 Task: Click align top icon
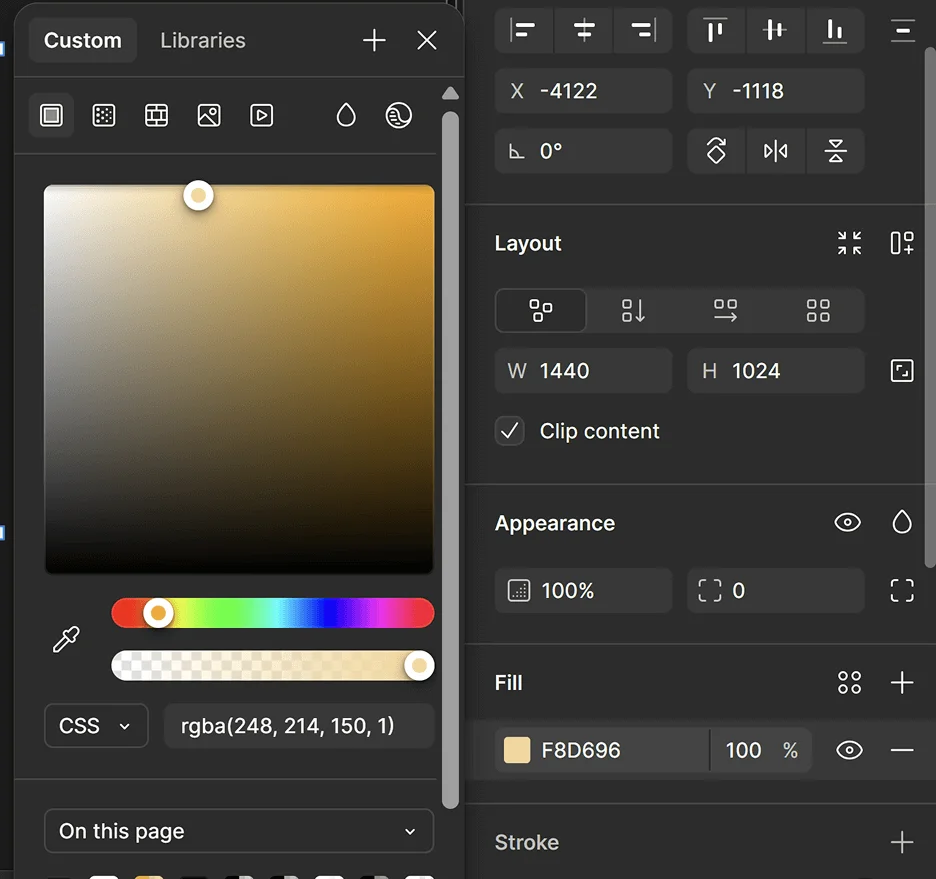715,31
